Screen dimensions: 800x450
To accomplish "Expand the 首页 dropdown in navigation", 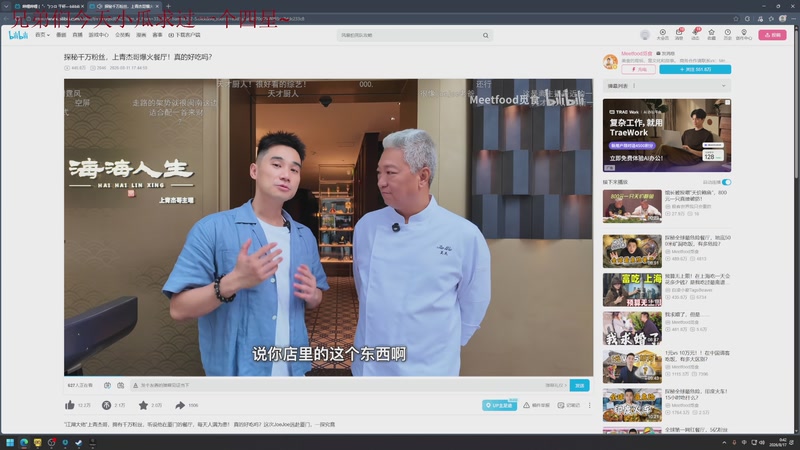I will coord(42,35).
